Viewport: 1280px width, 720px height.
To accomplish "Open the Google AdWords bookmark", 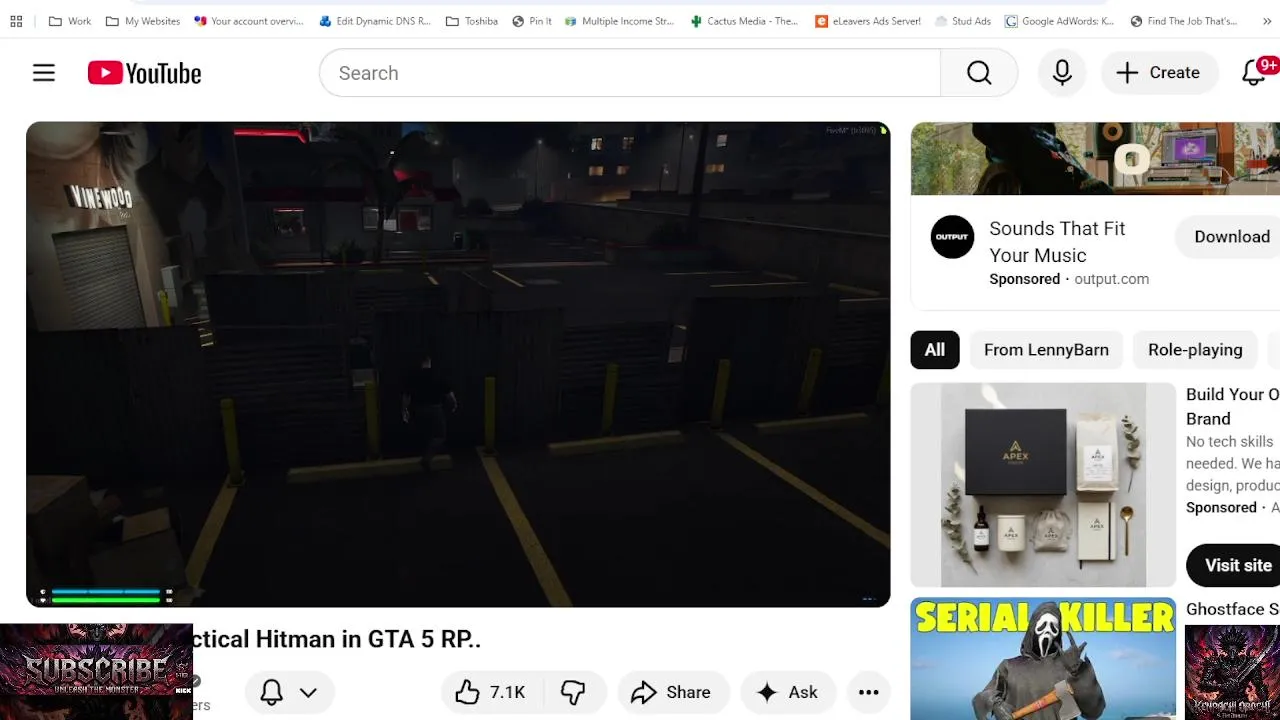I will pos(1060,21).
